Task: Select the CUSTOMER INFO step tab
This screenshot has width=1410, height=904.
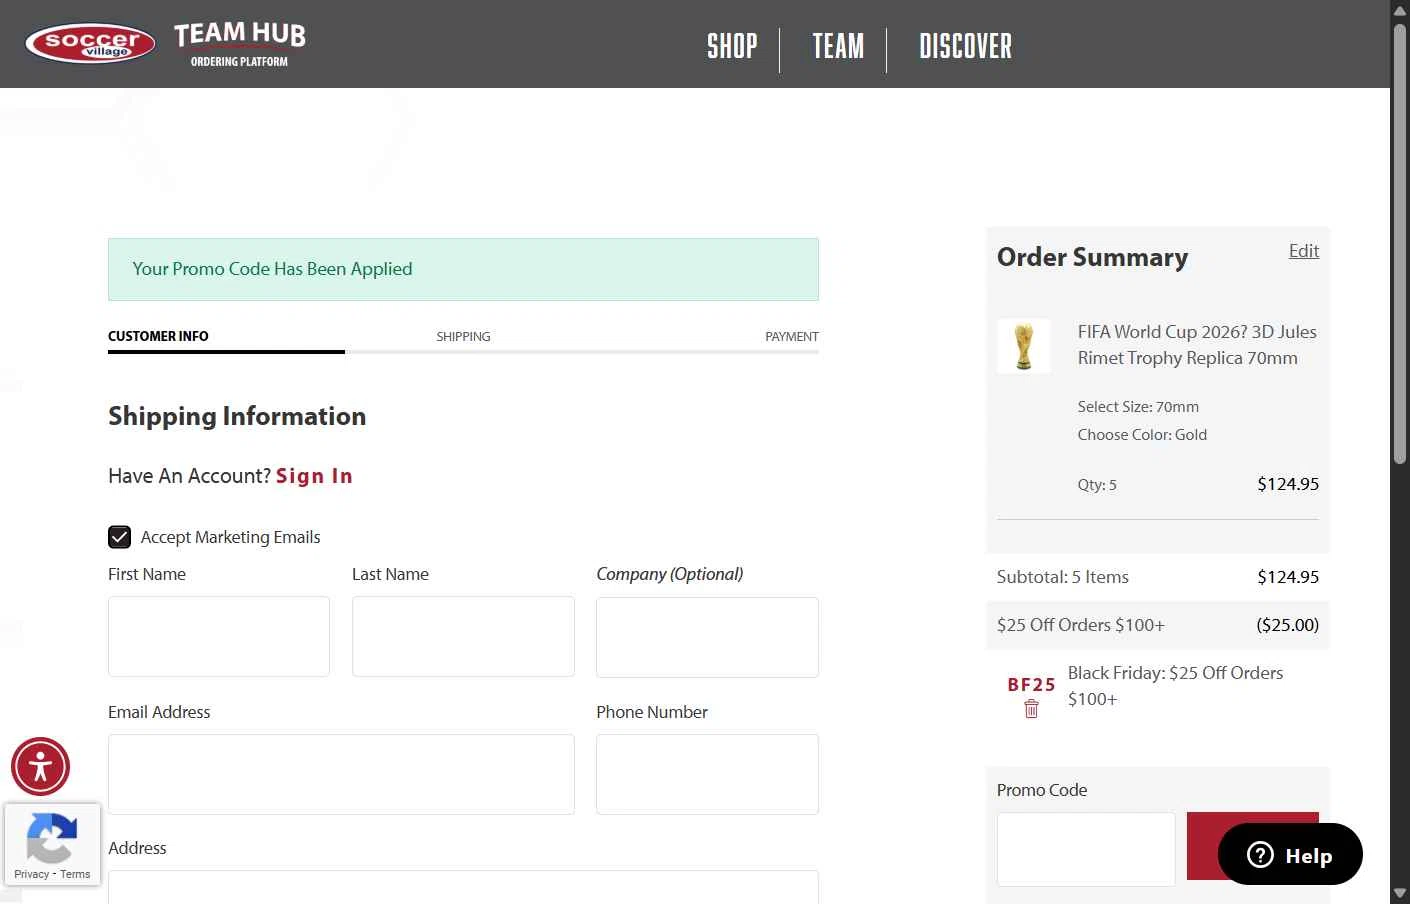Action: 158,336
